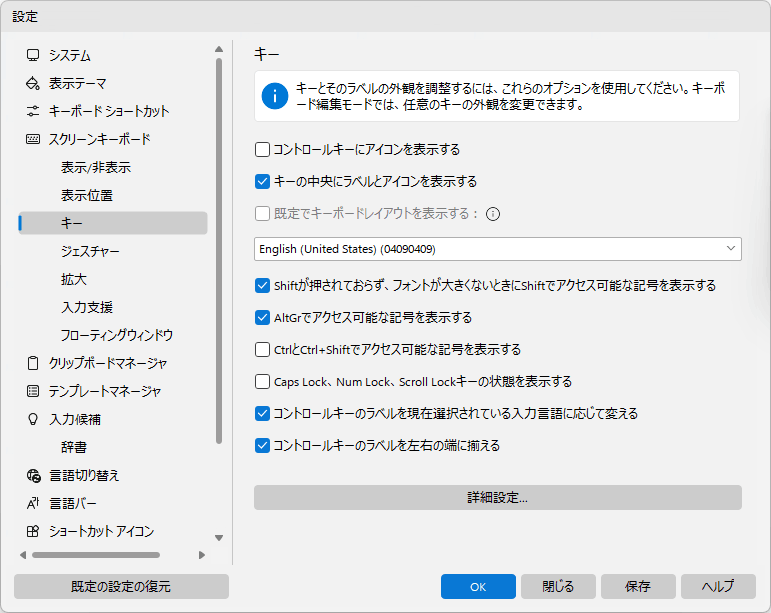The image size is (771, 613).
Task: Uncheck キーの中央にラベルとアイコンを表示する
Action: [263, 181]
